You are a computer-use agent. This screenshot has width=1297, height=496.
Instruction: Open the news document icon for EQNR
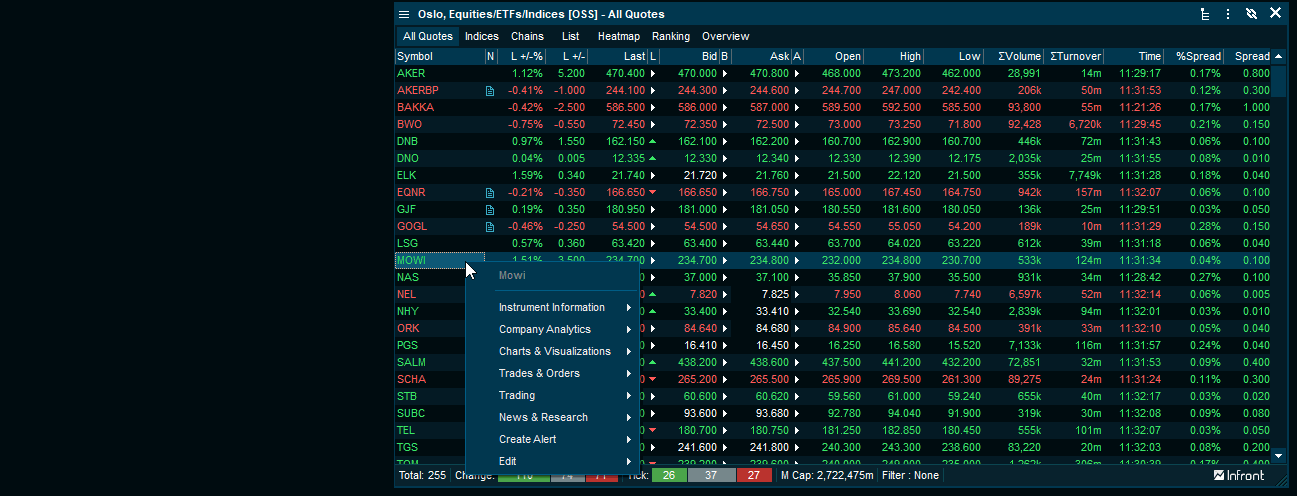(x=490, y=193)
